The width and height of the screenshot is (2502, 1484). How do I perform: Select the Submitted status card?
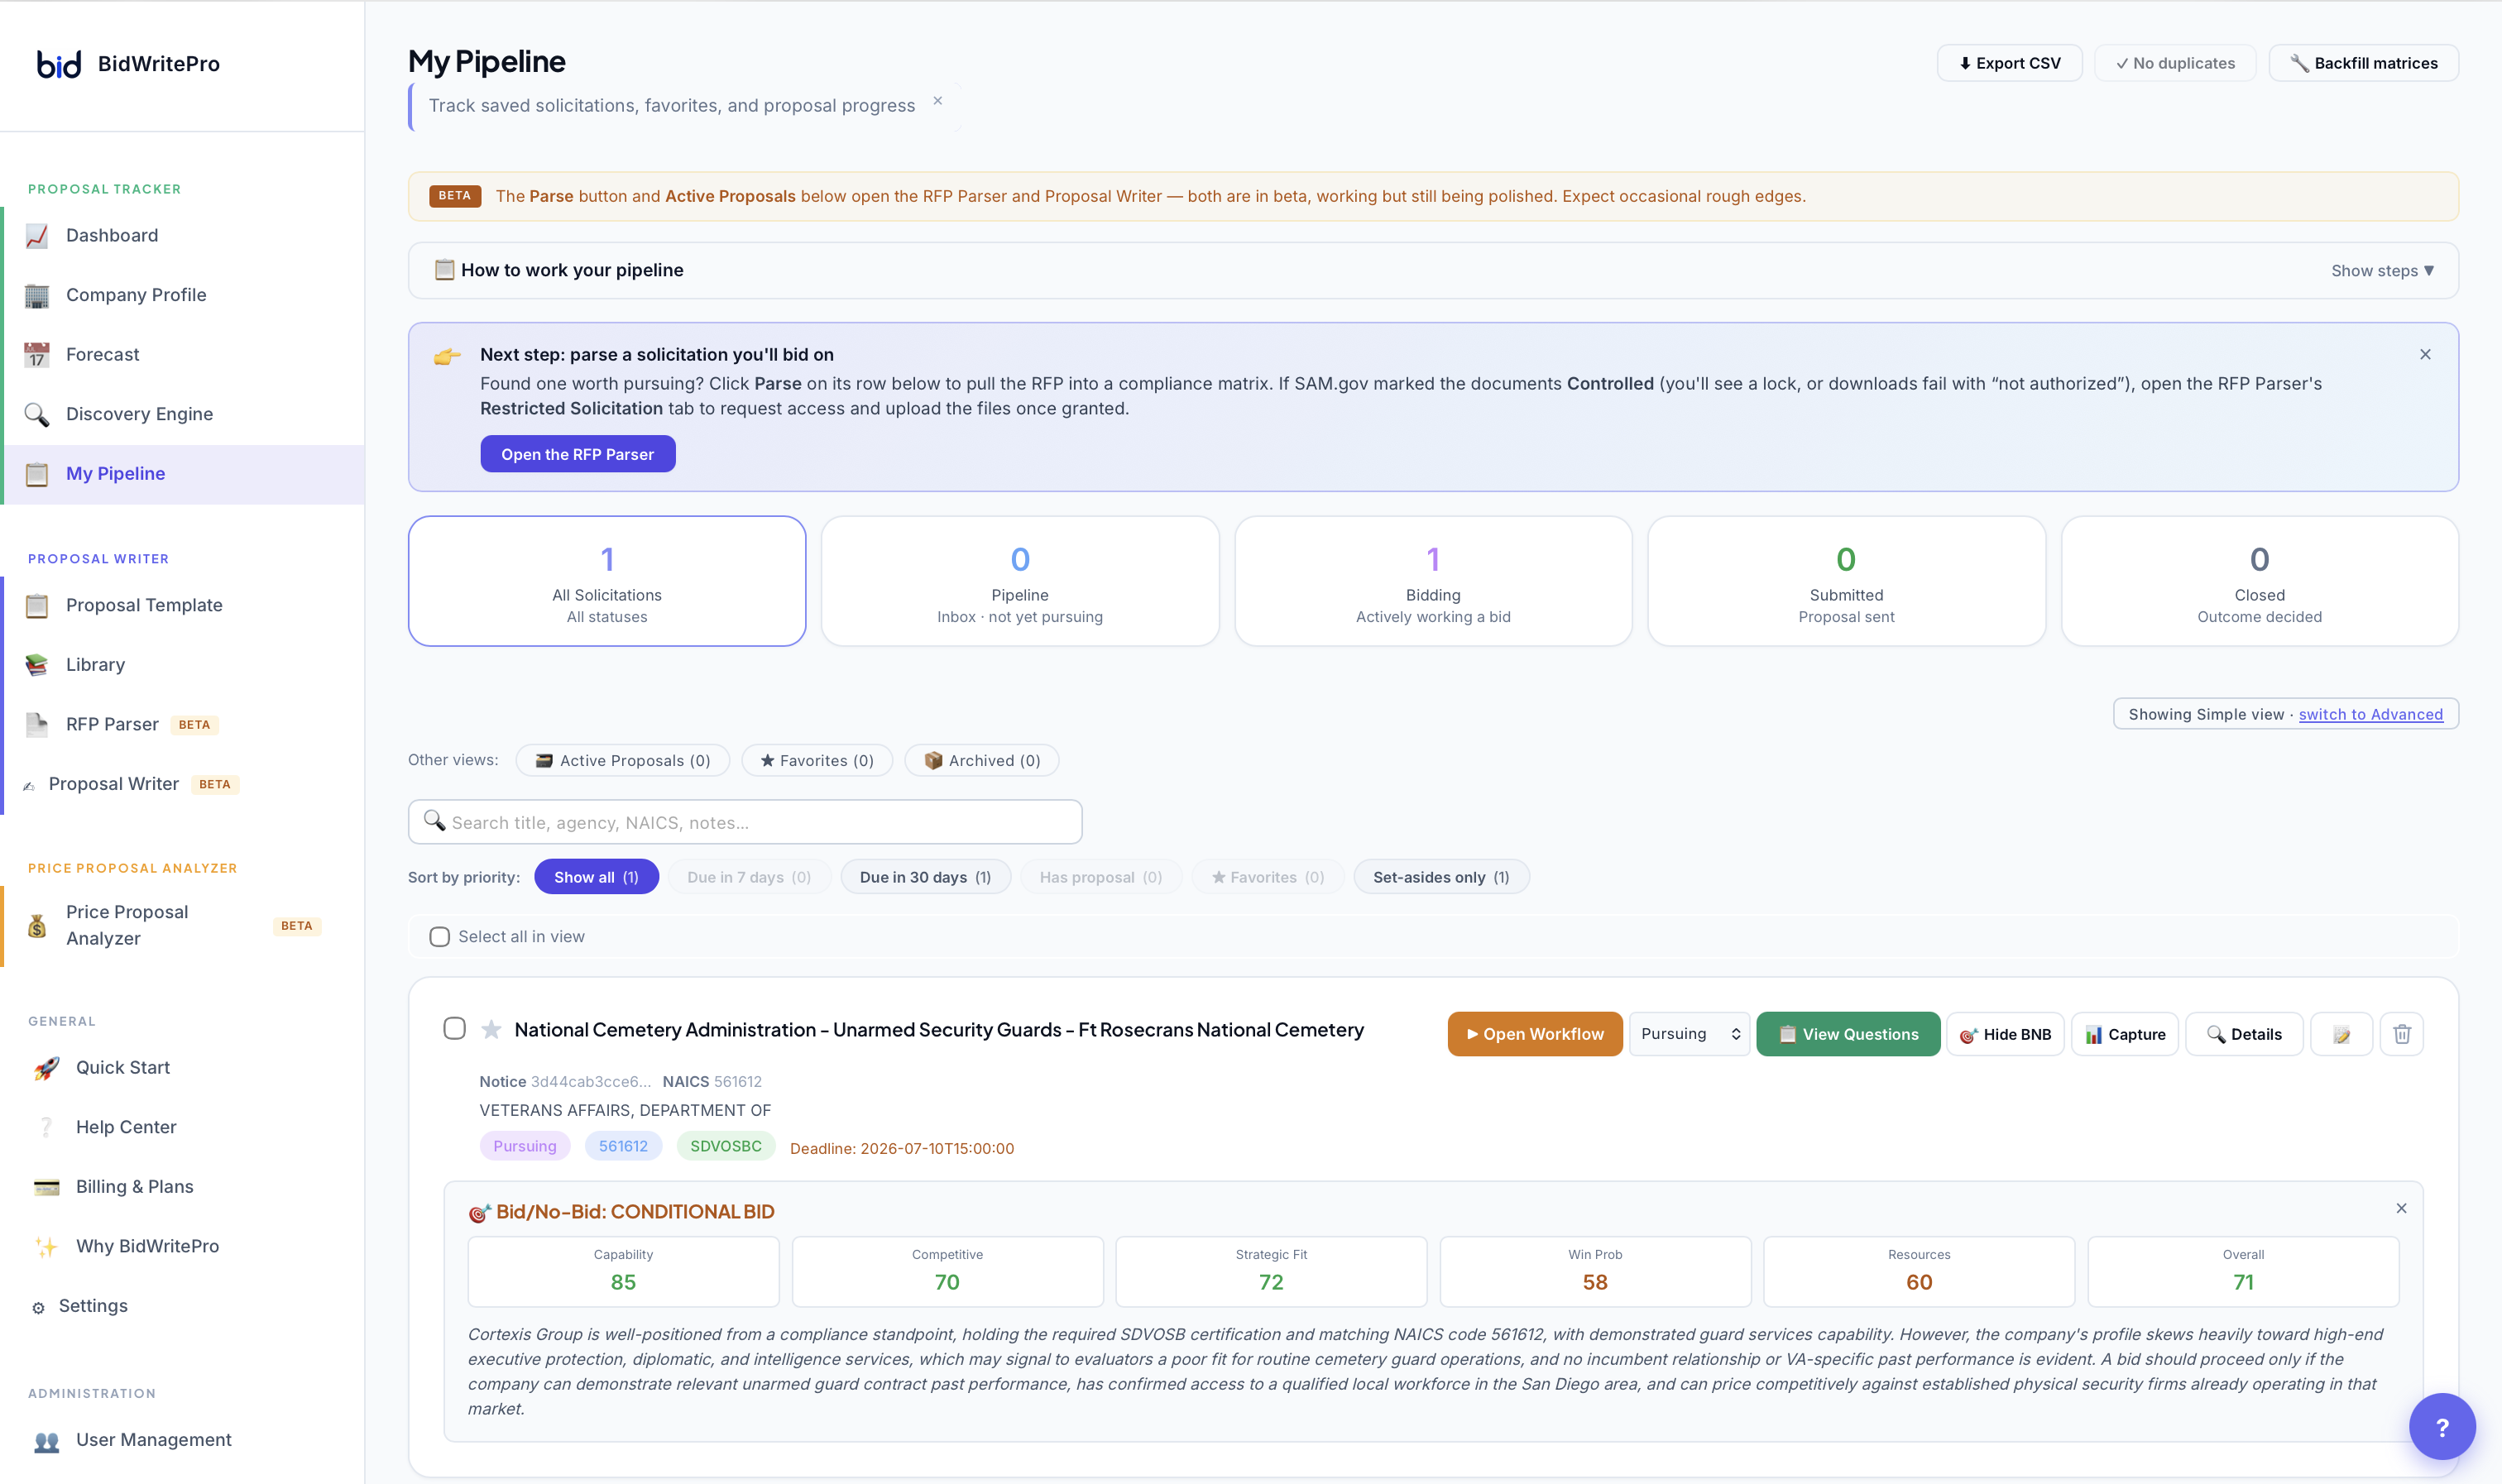[x=1846, y=581]
